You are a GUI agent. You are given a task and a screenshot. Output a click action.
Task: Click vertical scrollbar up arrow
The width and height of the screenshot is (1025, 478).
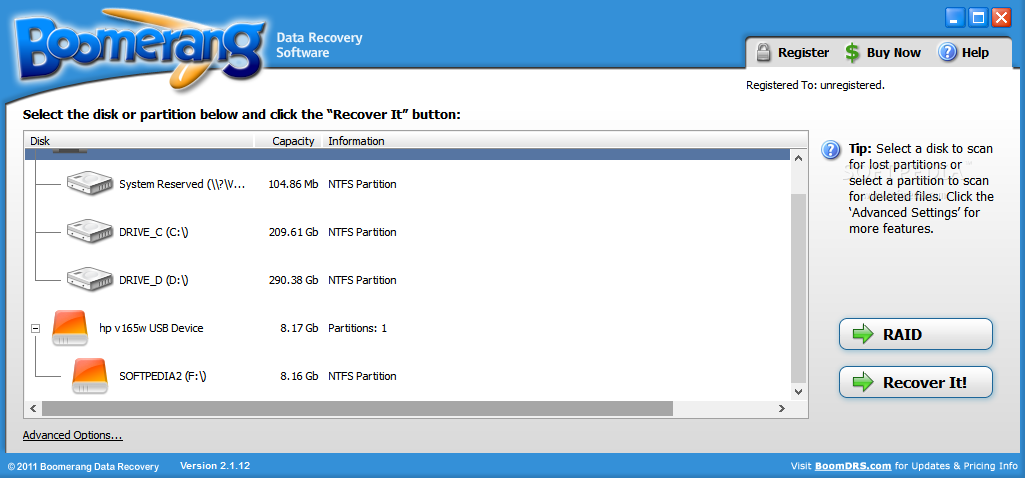point(798,158)
